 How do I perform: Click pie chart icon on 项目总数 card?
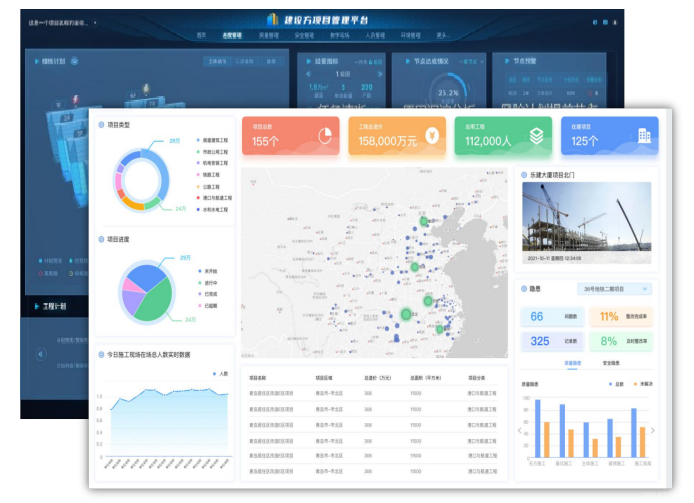point(325,136)
